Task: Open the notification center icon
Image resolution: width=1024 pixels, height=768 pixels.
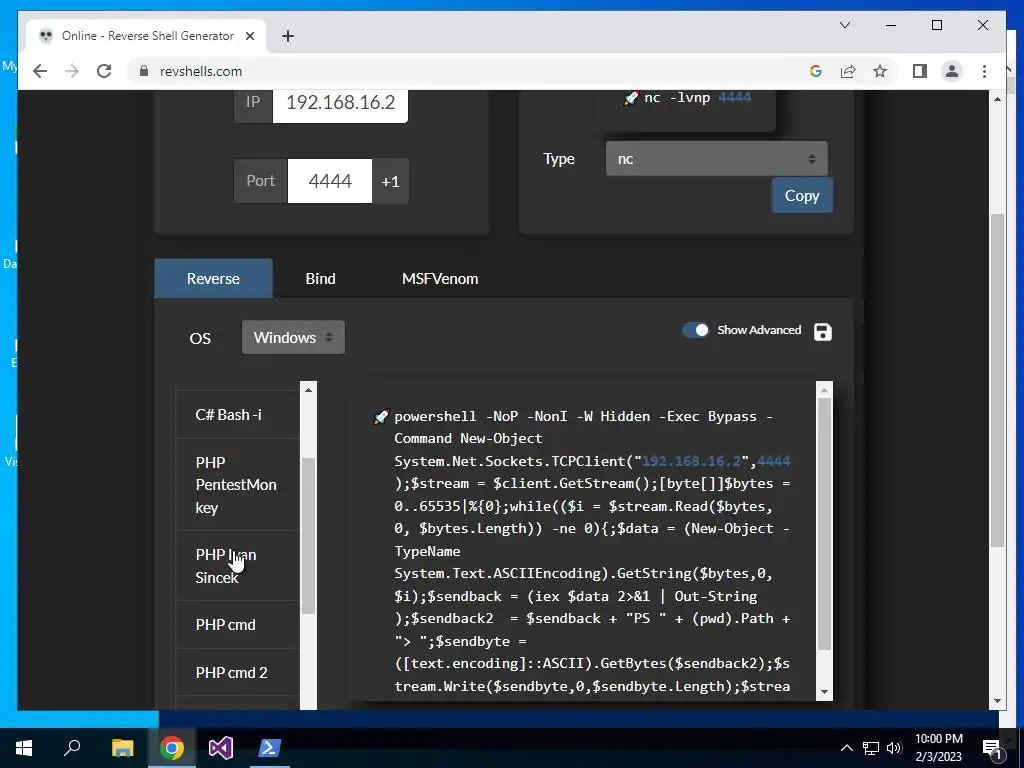Action: [991, 748]
